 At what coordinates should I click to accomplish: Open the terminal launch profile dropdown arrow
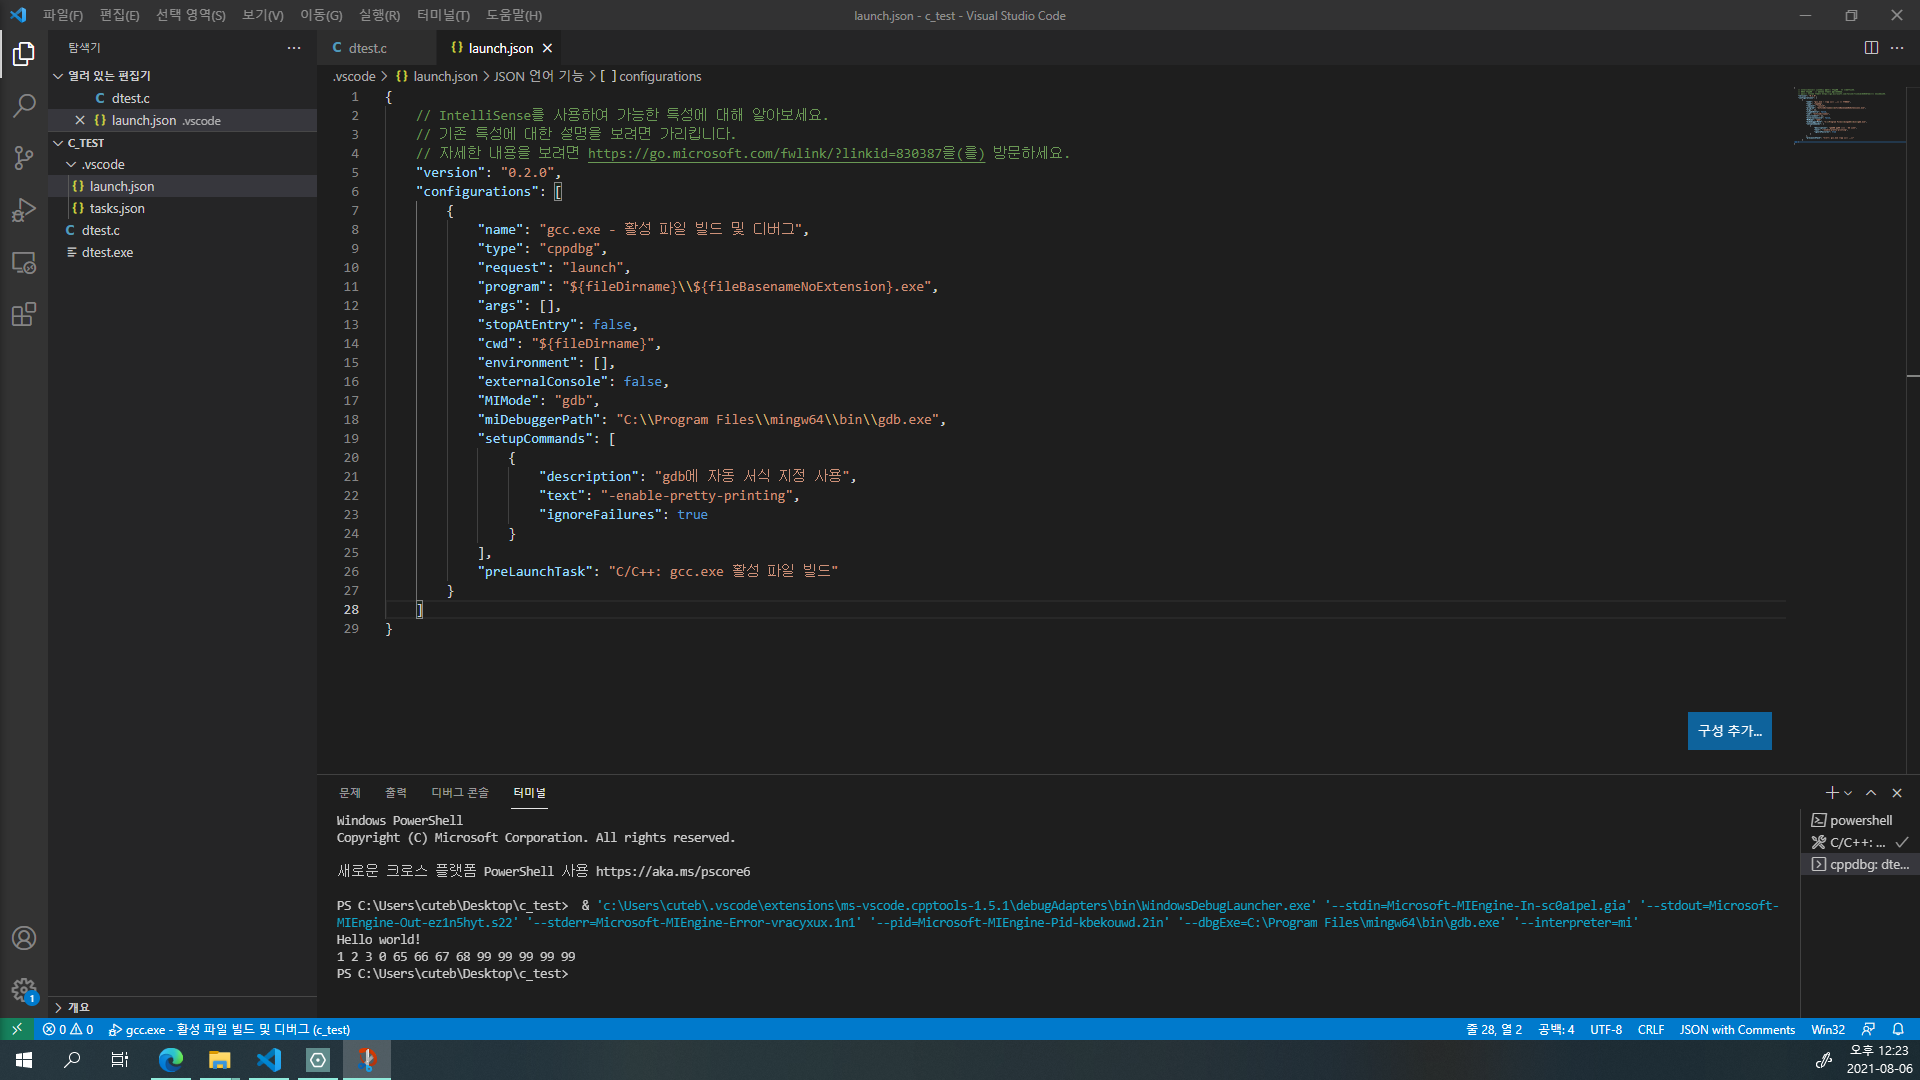[x=1848, y=793]
